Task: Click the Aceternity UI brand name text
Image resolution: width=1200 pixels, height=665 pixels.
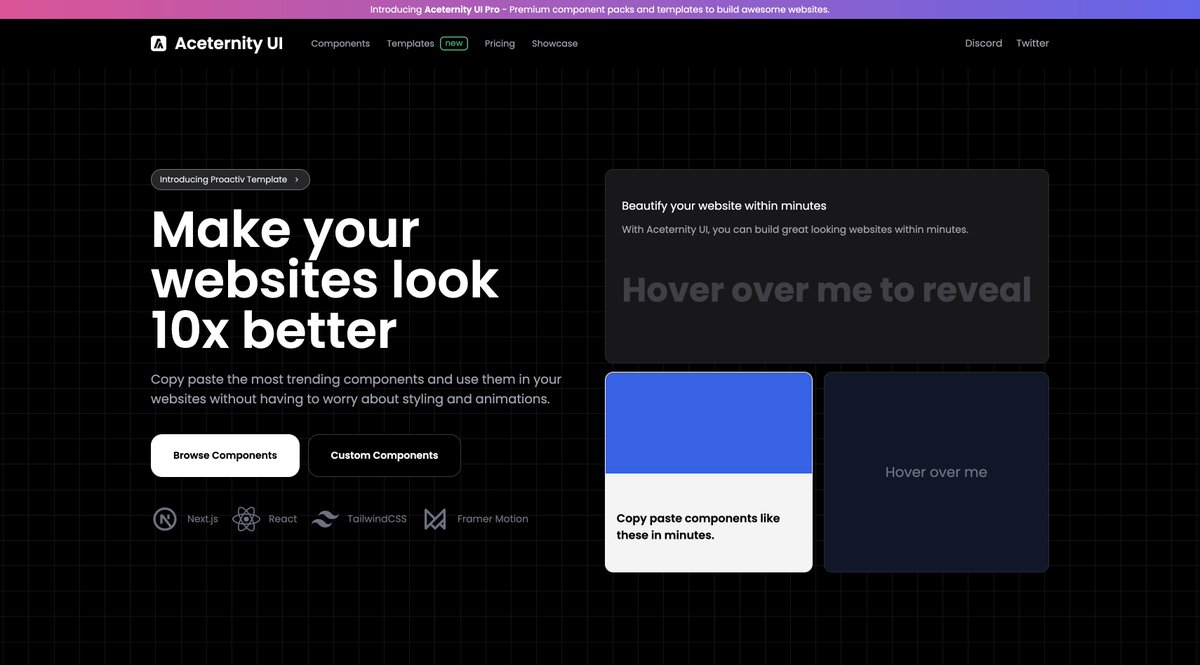Action: click(229, 44)
